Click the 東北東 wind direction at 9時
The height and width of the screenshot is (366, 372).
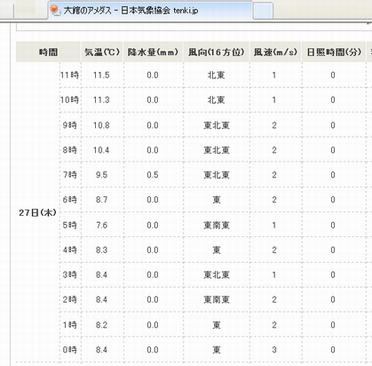point(217,125)
